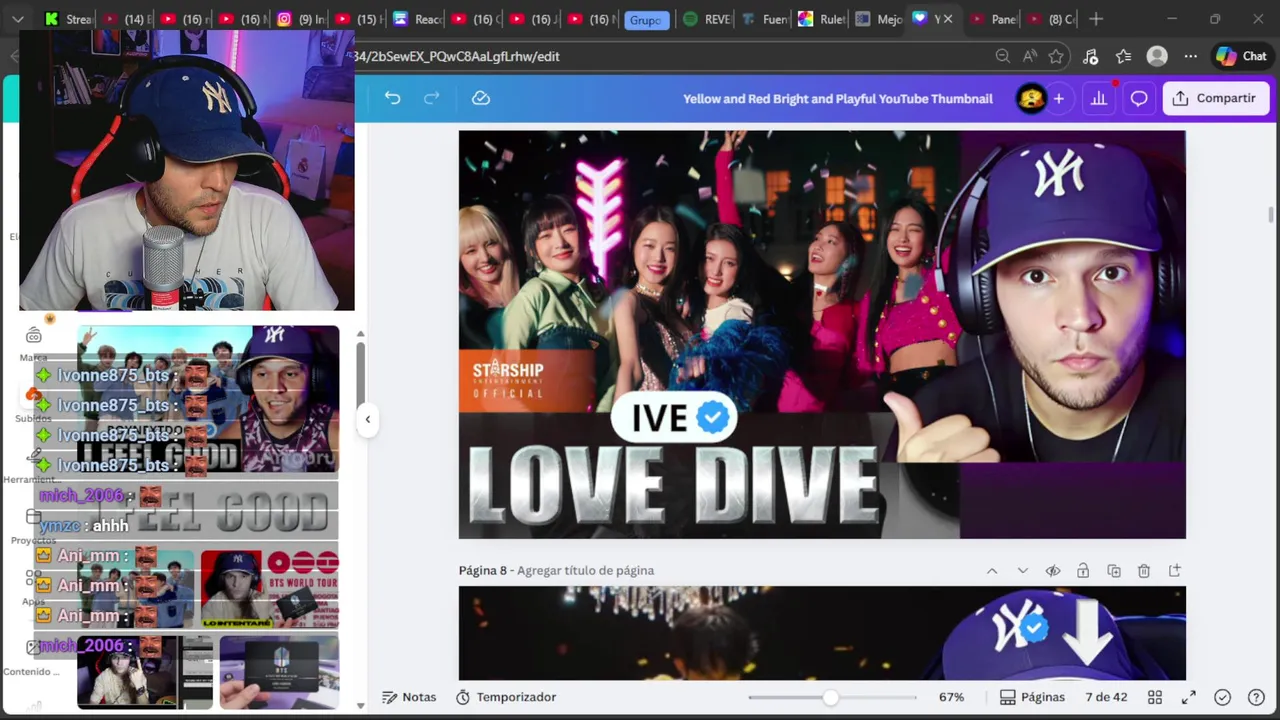Bookmark this page with the star icon
The image size is (1280, 720).
[x=1056, y=57]
